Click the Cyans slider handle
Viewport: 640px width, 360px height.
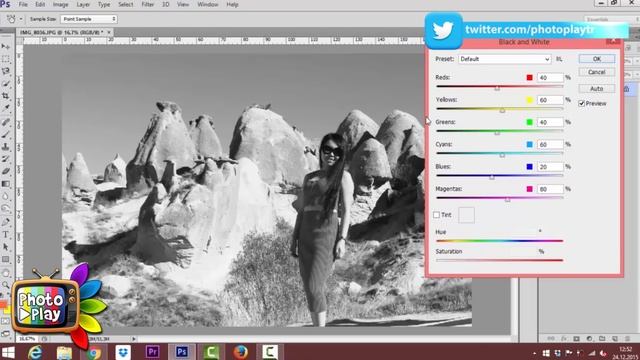[x=502, y=155]
